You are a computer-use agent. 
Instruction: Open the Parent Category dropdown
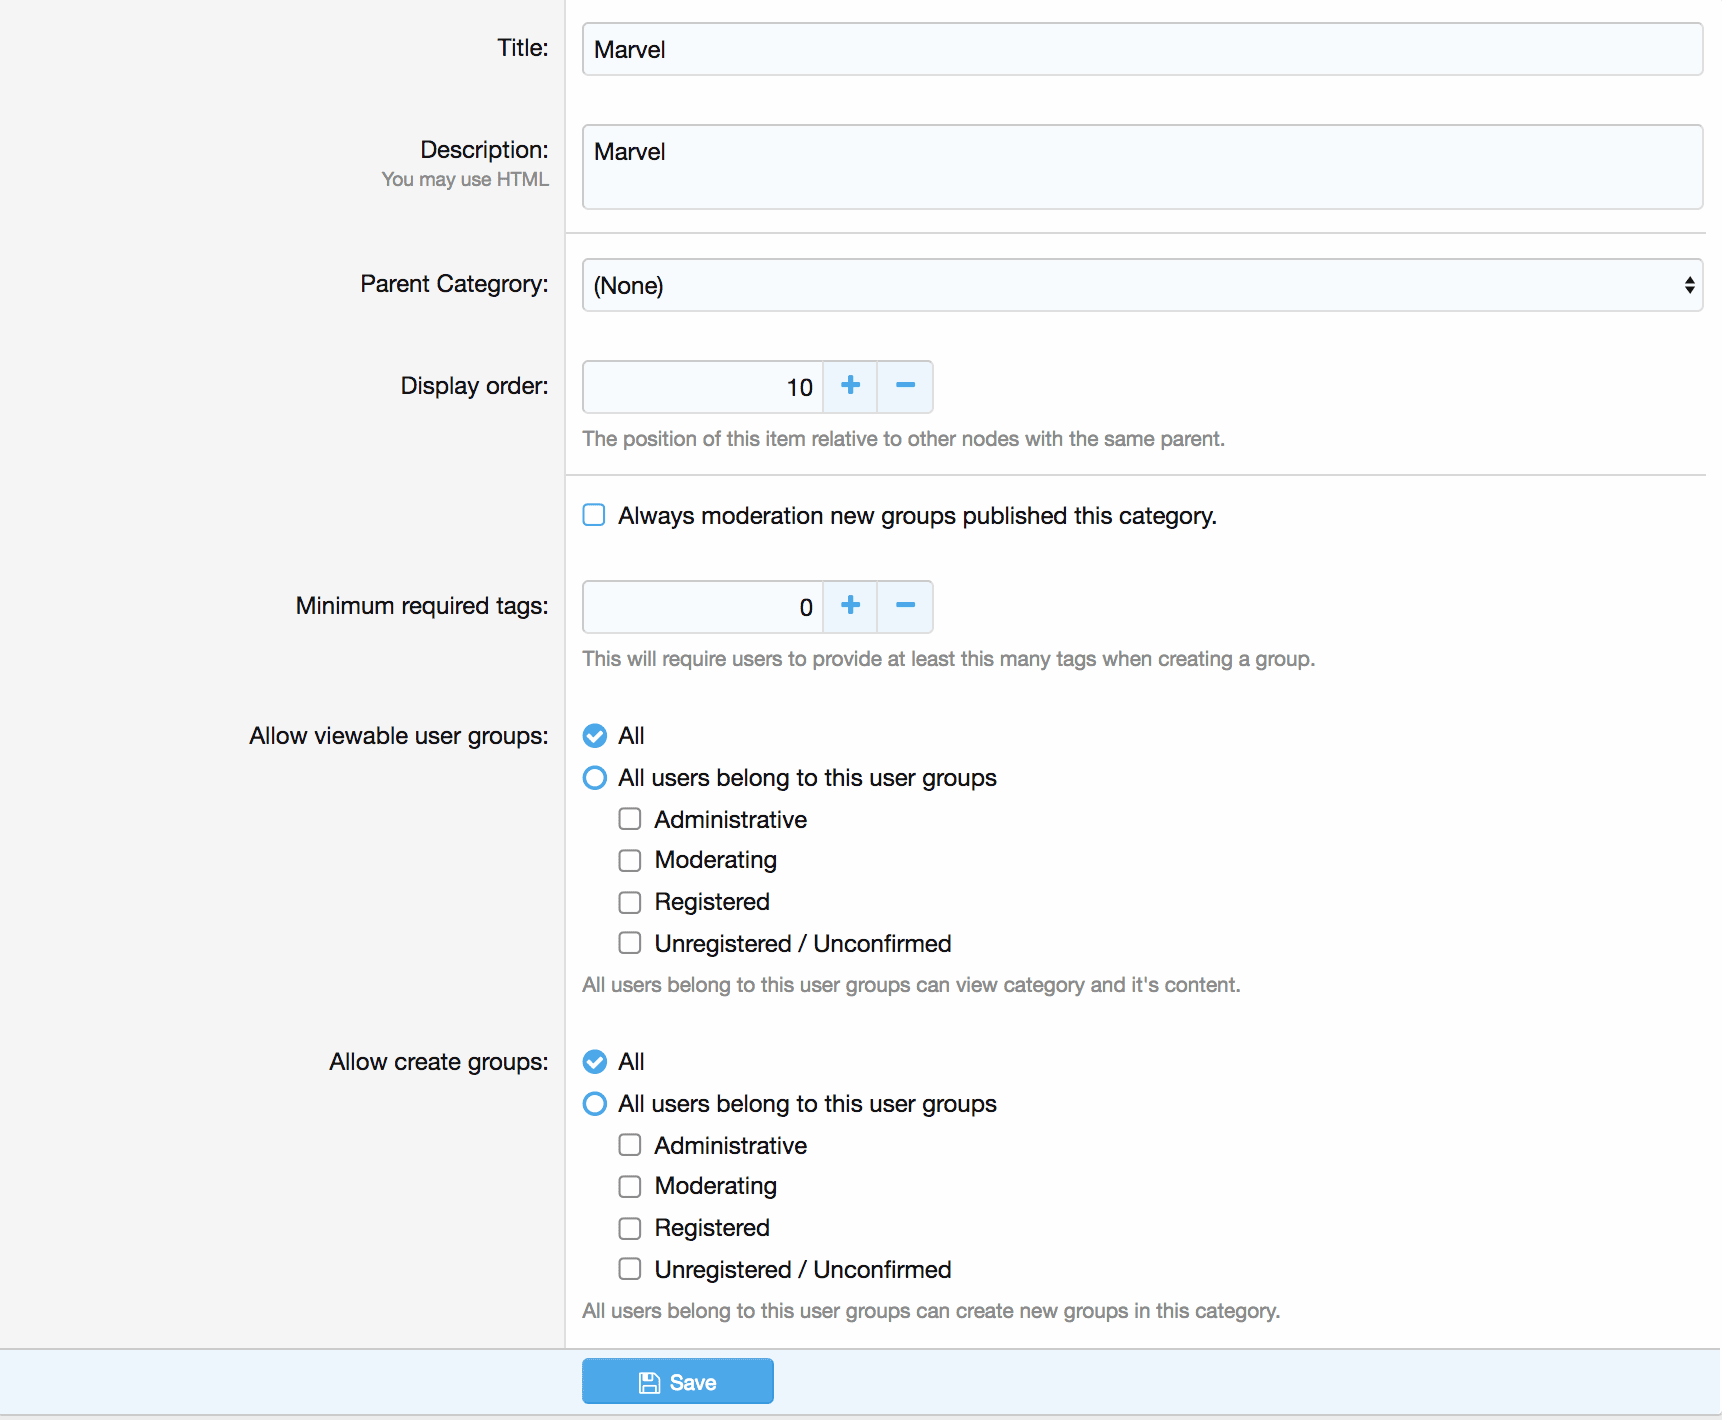1141,285
